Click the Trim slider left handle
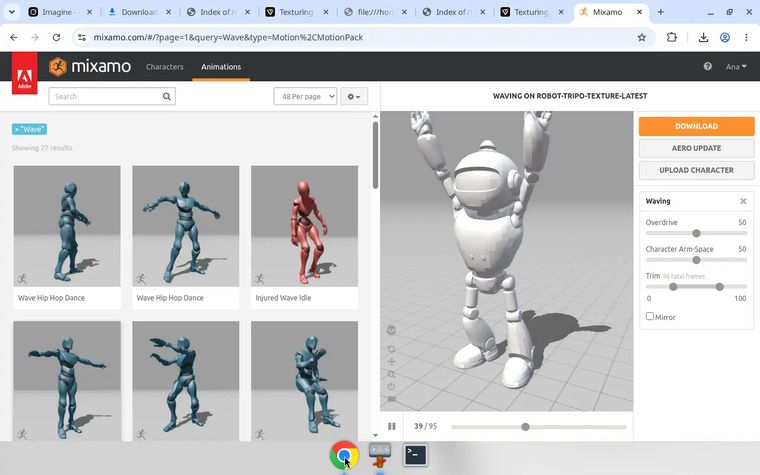This screenshot has height=475, width=760. (x=673, y=287)
